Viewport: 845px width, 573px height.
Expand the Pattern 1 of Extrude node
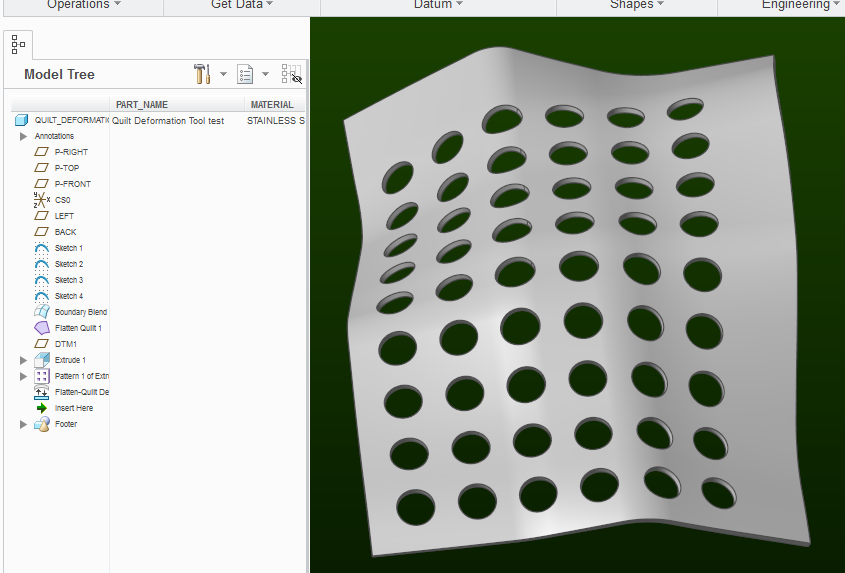click(23, 376)
